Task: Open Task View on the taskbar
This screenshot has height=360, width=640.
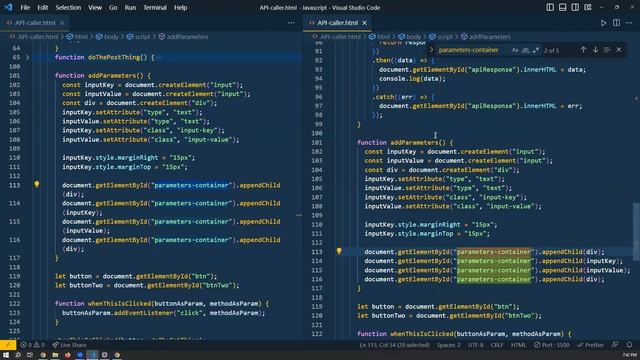Action: 30,355
